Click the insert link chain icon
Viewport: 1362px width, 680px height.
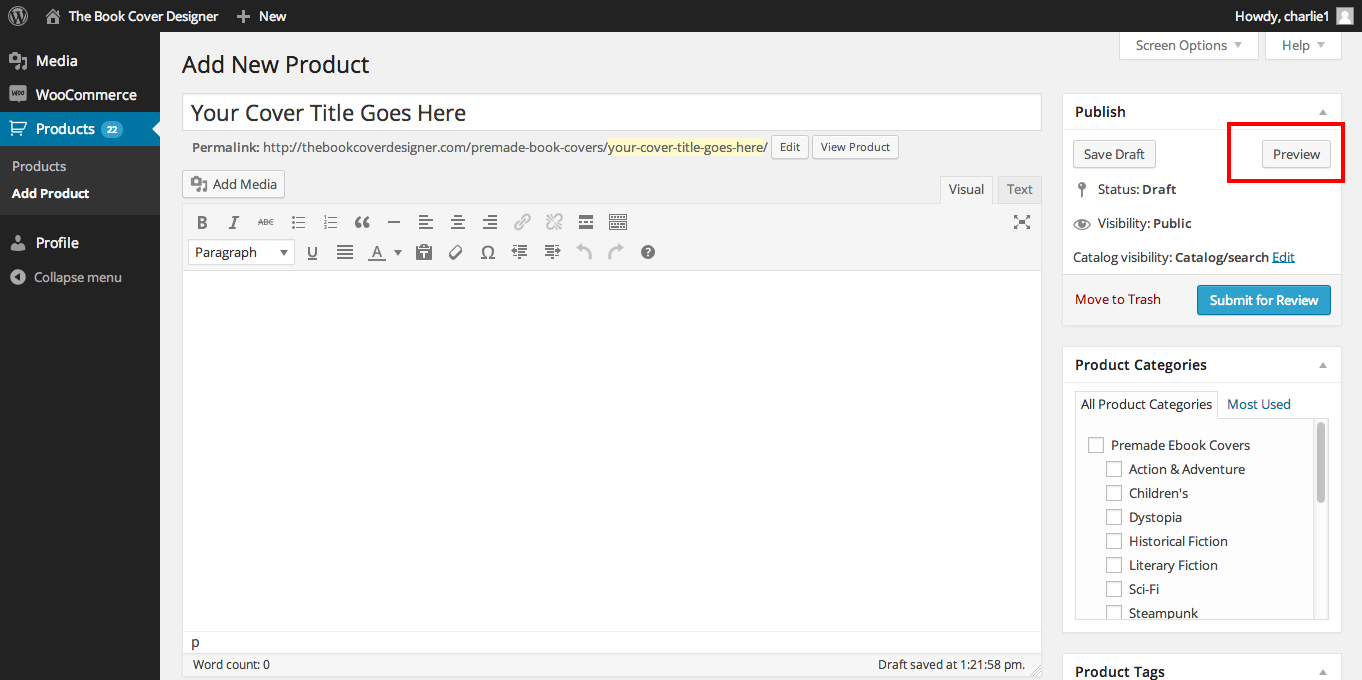coord(522,222)
